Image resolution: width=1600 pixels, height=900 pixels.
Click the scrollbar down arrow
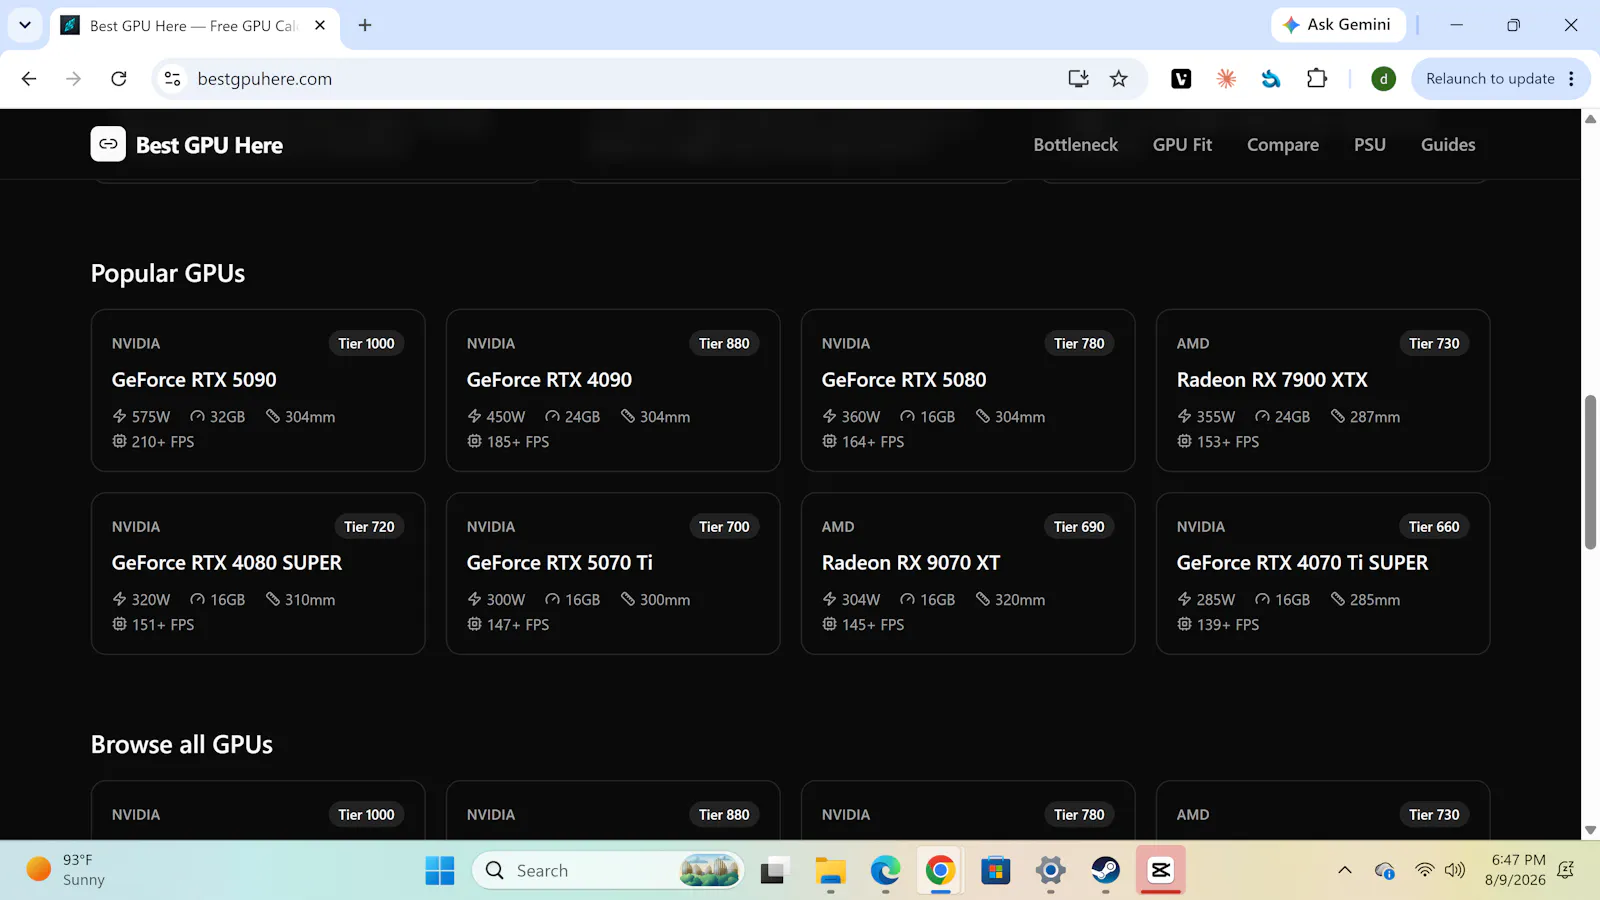pos(1590,830)
